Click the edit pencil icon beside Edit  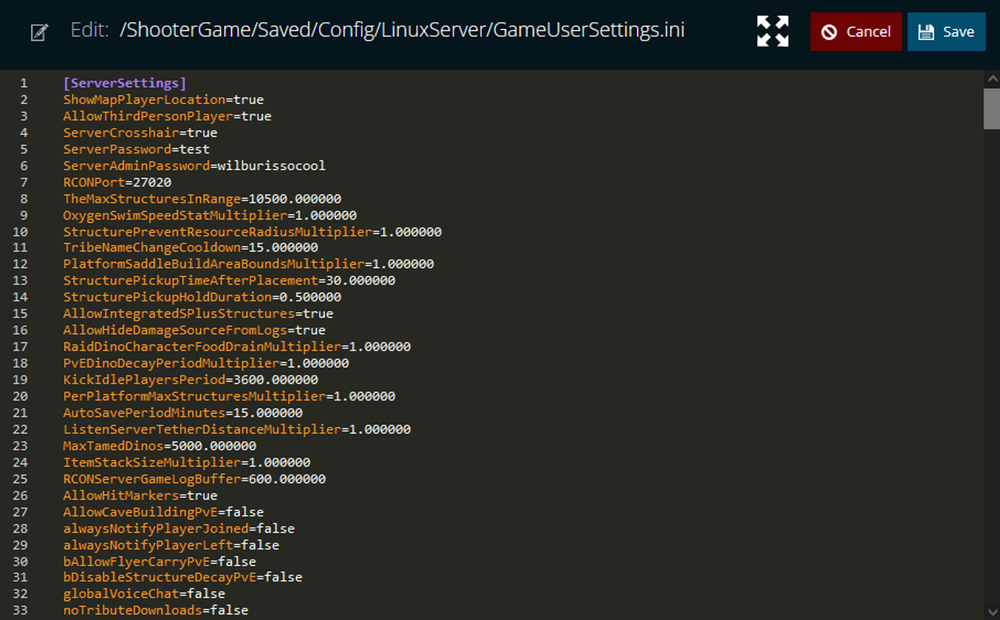tap(40, 32)
